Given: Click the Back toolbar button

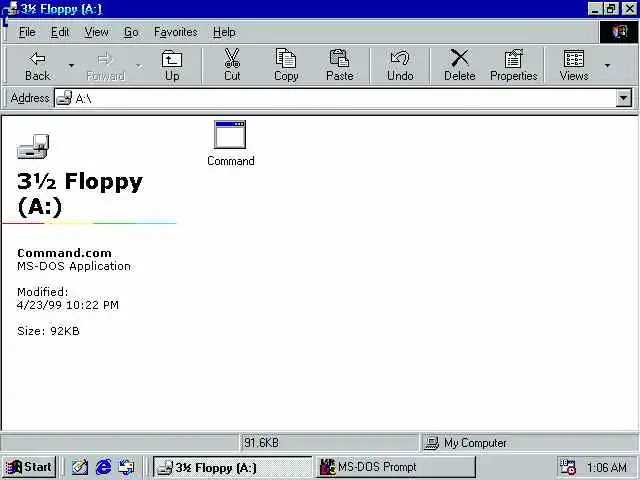Looking at the screenshot, I should 38,65.
